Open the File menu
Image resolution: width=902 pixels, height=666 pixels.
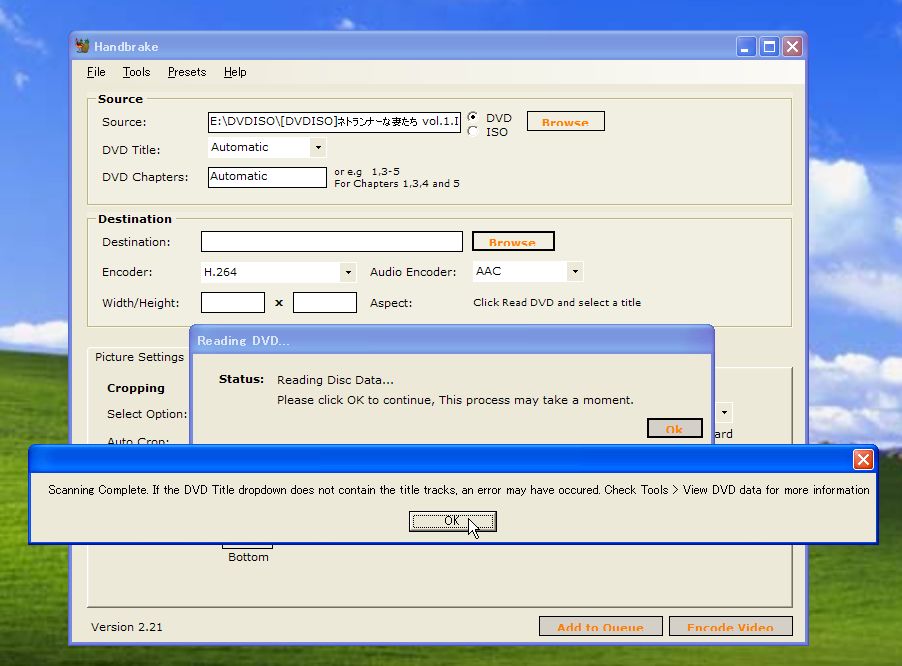[96, 72]
